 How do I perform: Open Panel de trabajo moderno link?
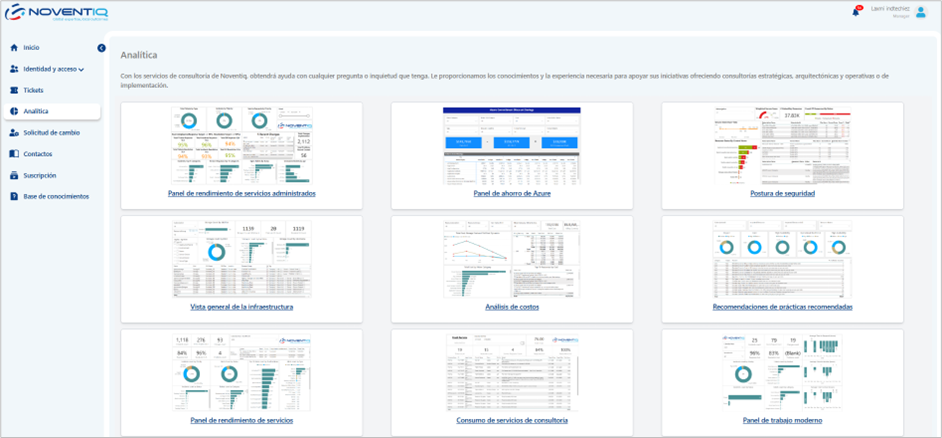tap(782, 420)
